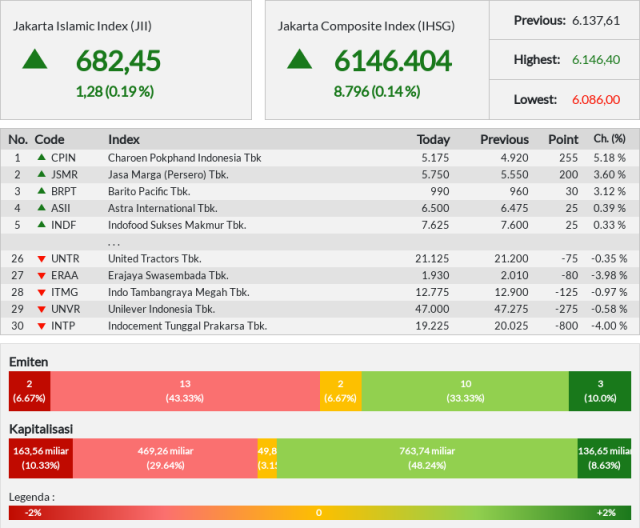The width and height of the screenshot is (640, 528).
Task: Click the 763,74 miliar Kapitalisasi segment
Action: [427, 458]
